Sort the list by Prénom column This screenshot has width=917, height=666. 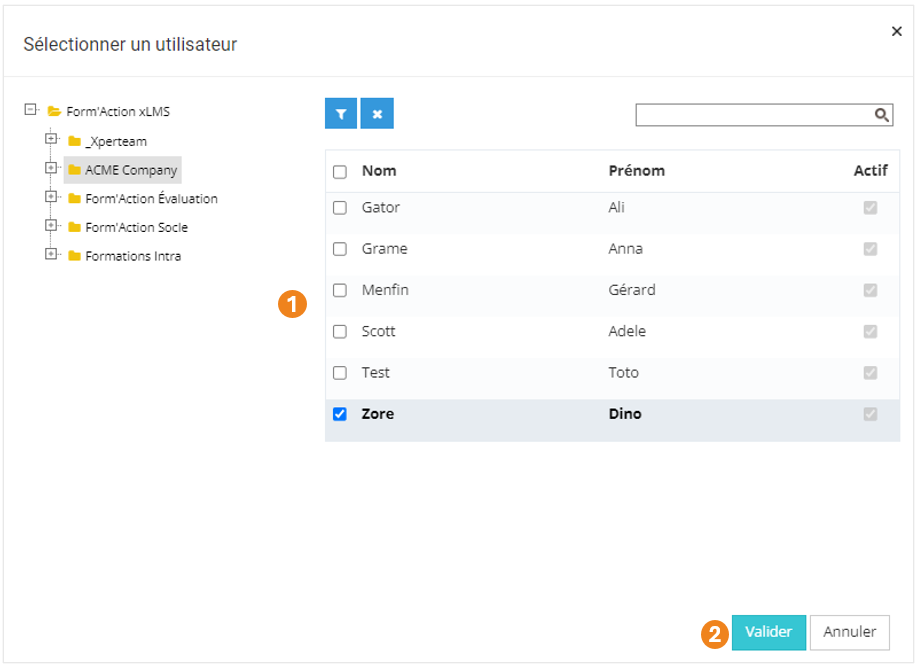(636, 171)
